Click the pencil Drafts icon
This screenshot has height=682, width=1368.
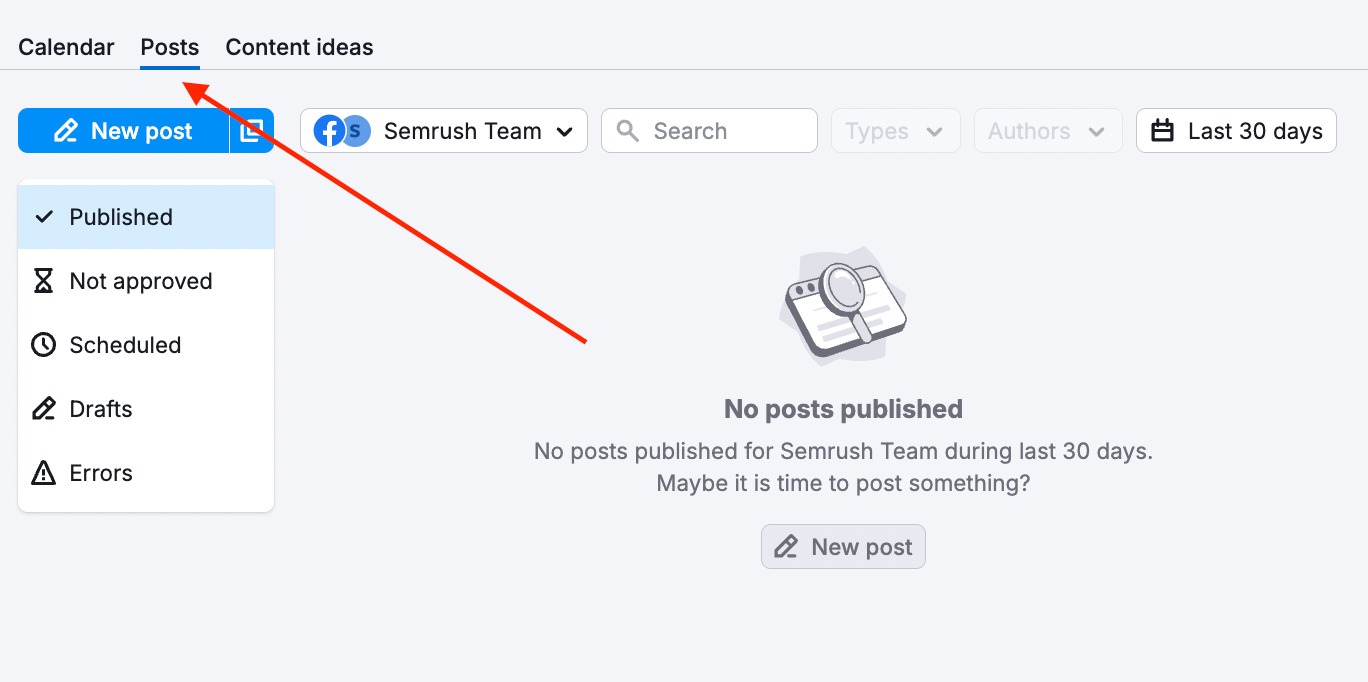[43, 409]
